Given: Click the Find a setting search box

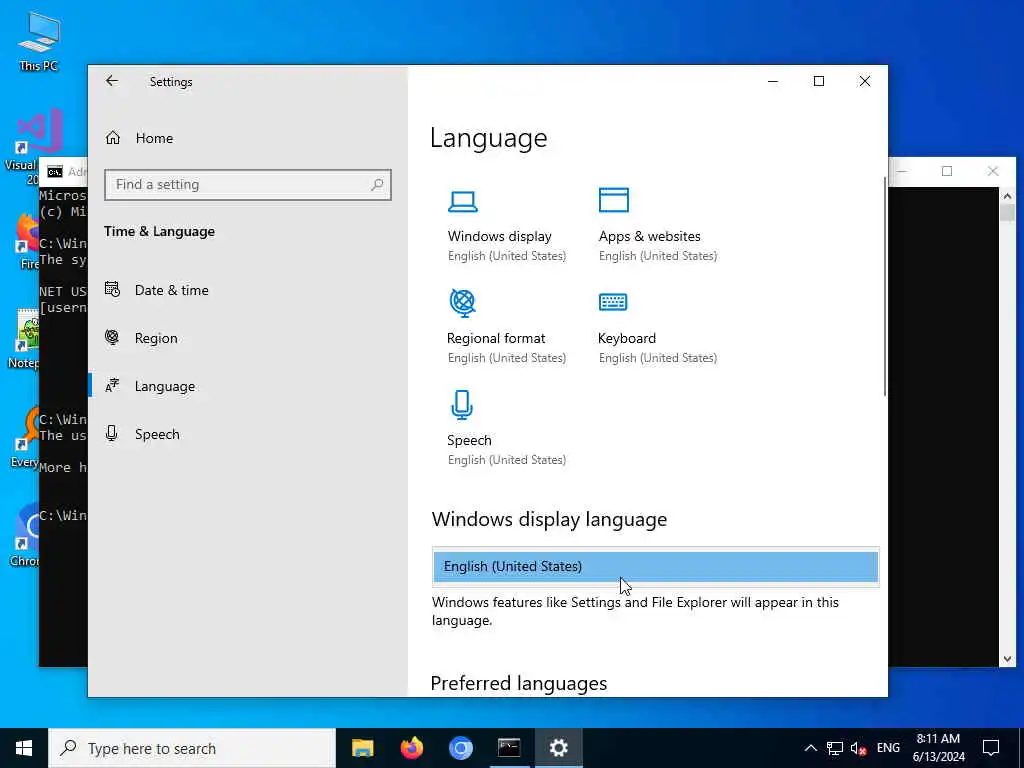Looking at the screenshot, I should (x=248, y=185).
